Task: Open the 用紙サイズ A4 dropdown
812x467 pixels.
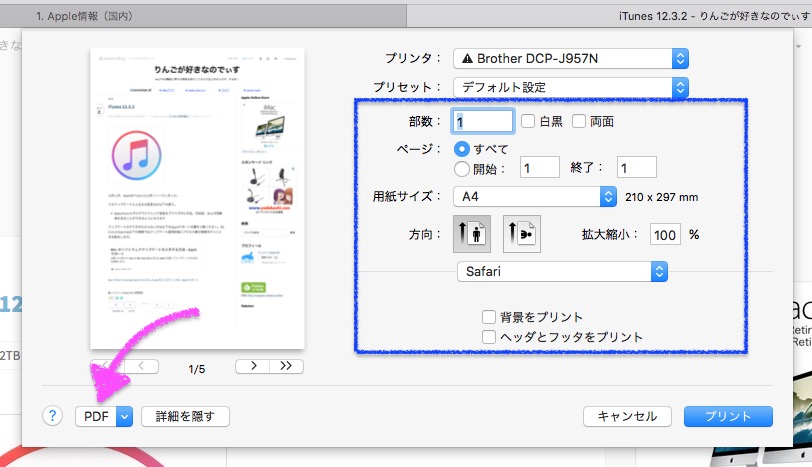Action: pyautogui.click(x=535, y=197)
